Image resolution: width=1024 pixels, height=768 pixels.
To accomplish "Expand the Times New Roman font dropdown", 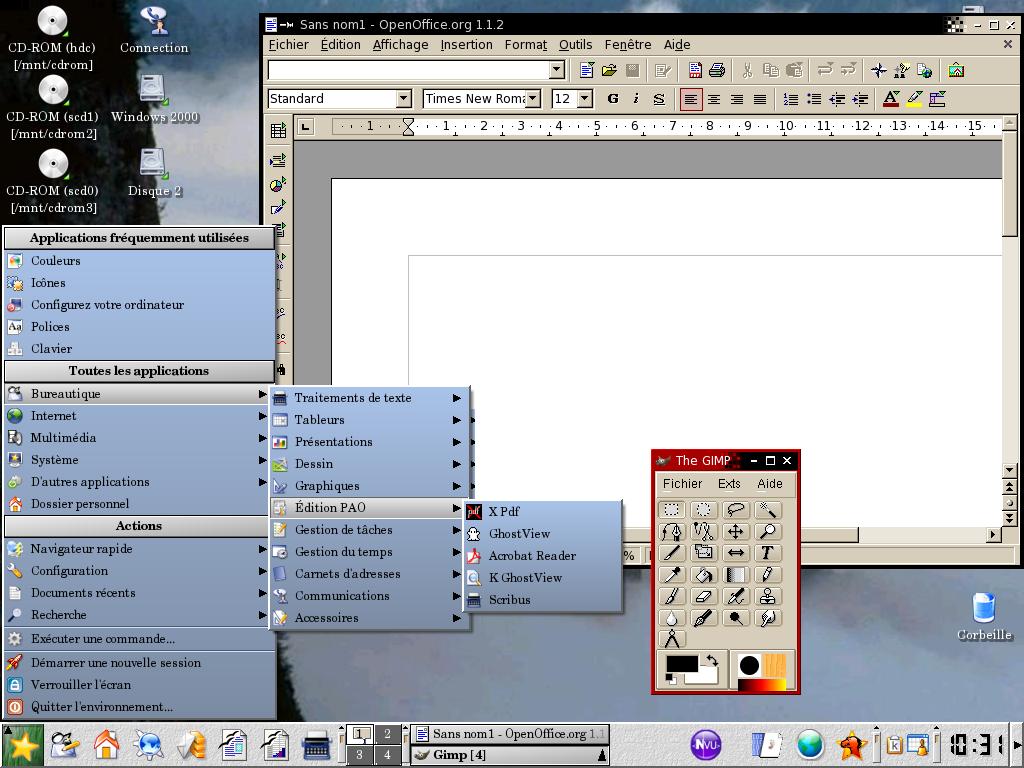I will [x=534, y=99].
